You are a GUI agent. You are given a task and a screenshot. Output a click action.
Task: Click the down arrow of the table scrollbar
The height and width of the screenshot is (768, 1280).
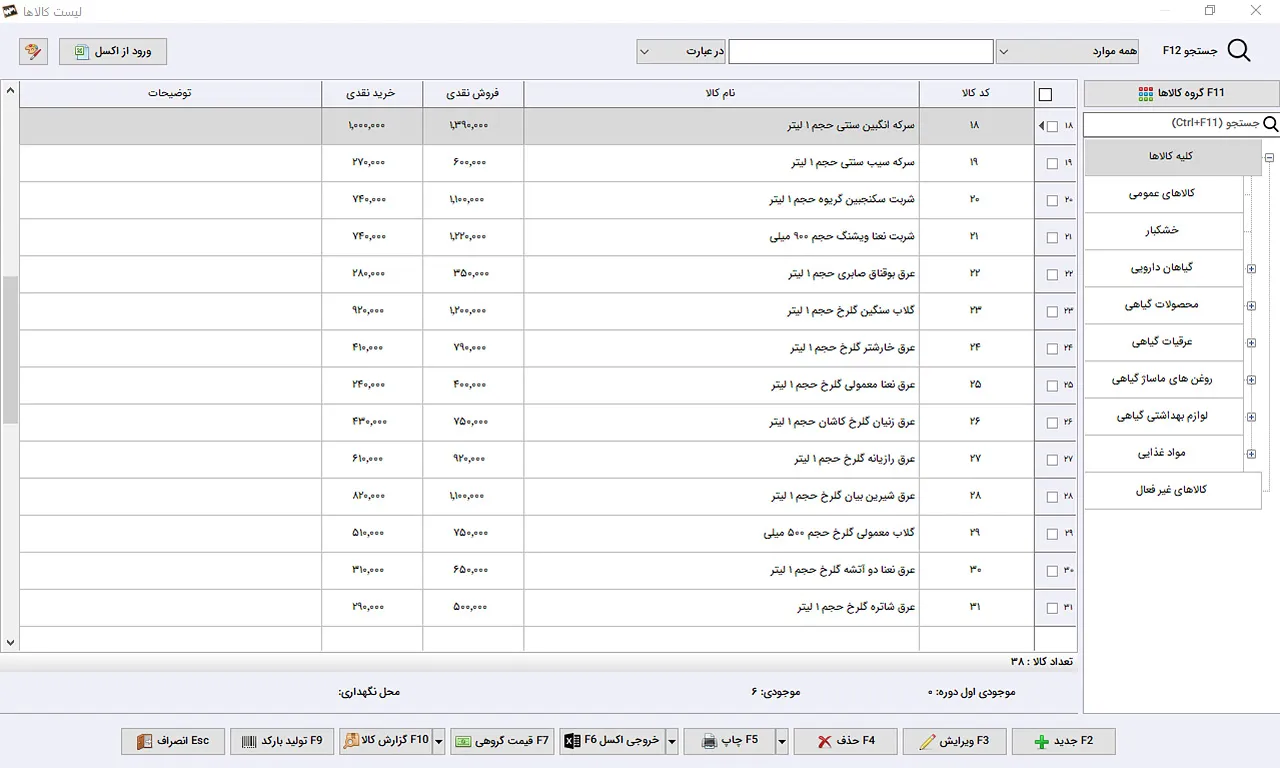point(10,643)
